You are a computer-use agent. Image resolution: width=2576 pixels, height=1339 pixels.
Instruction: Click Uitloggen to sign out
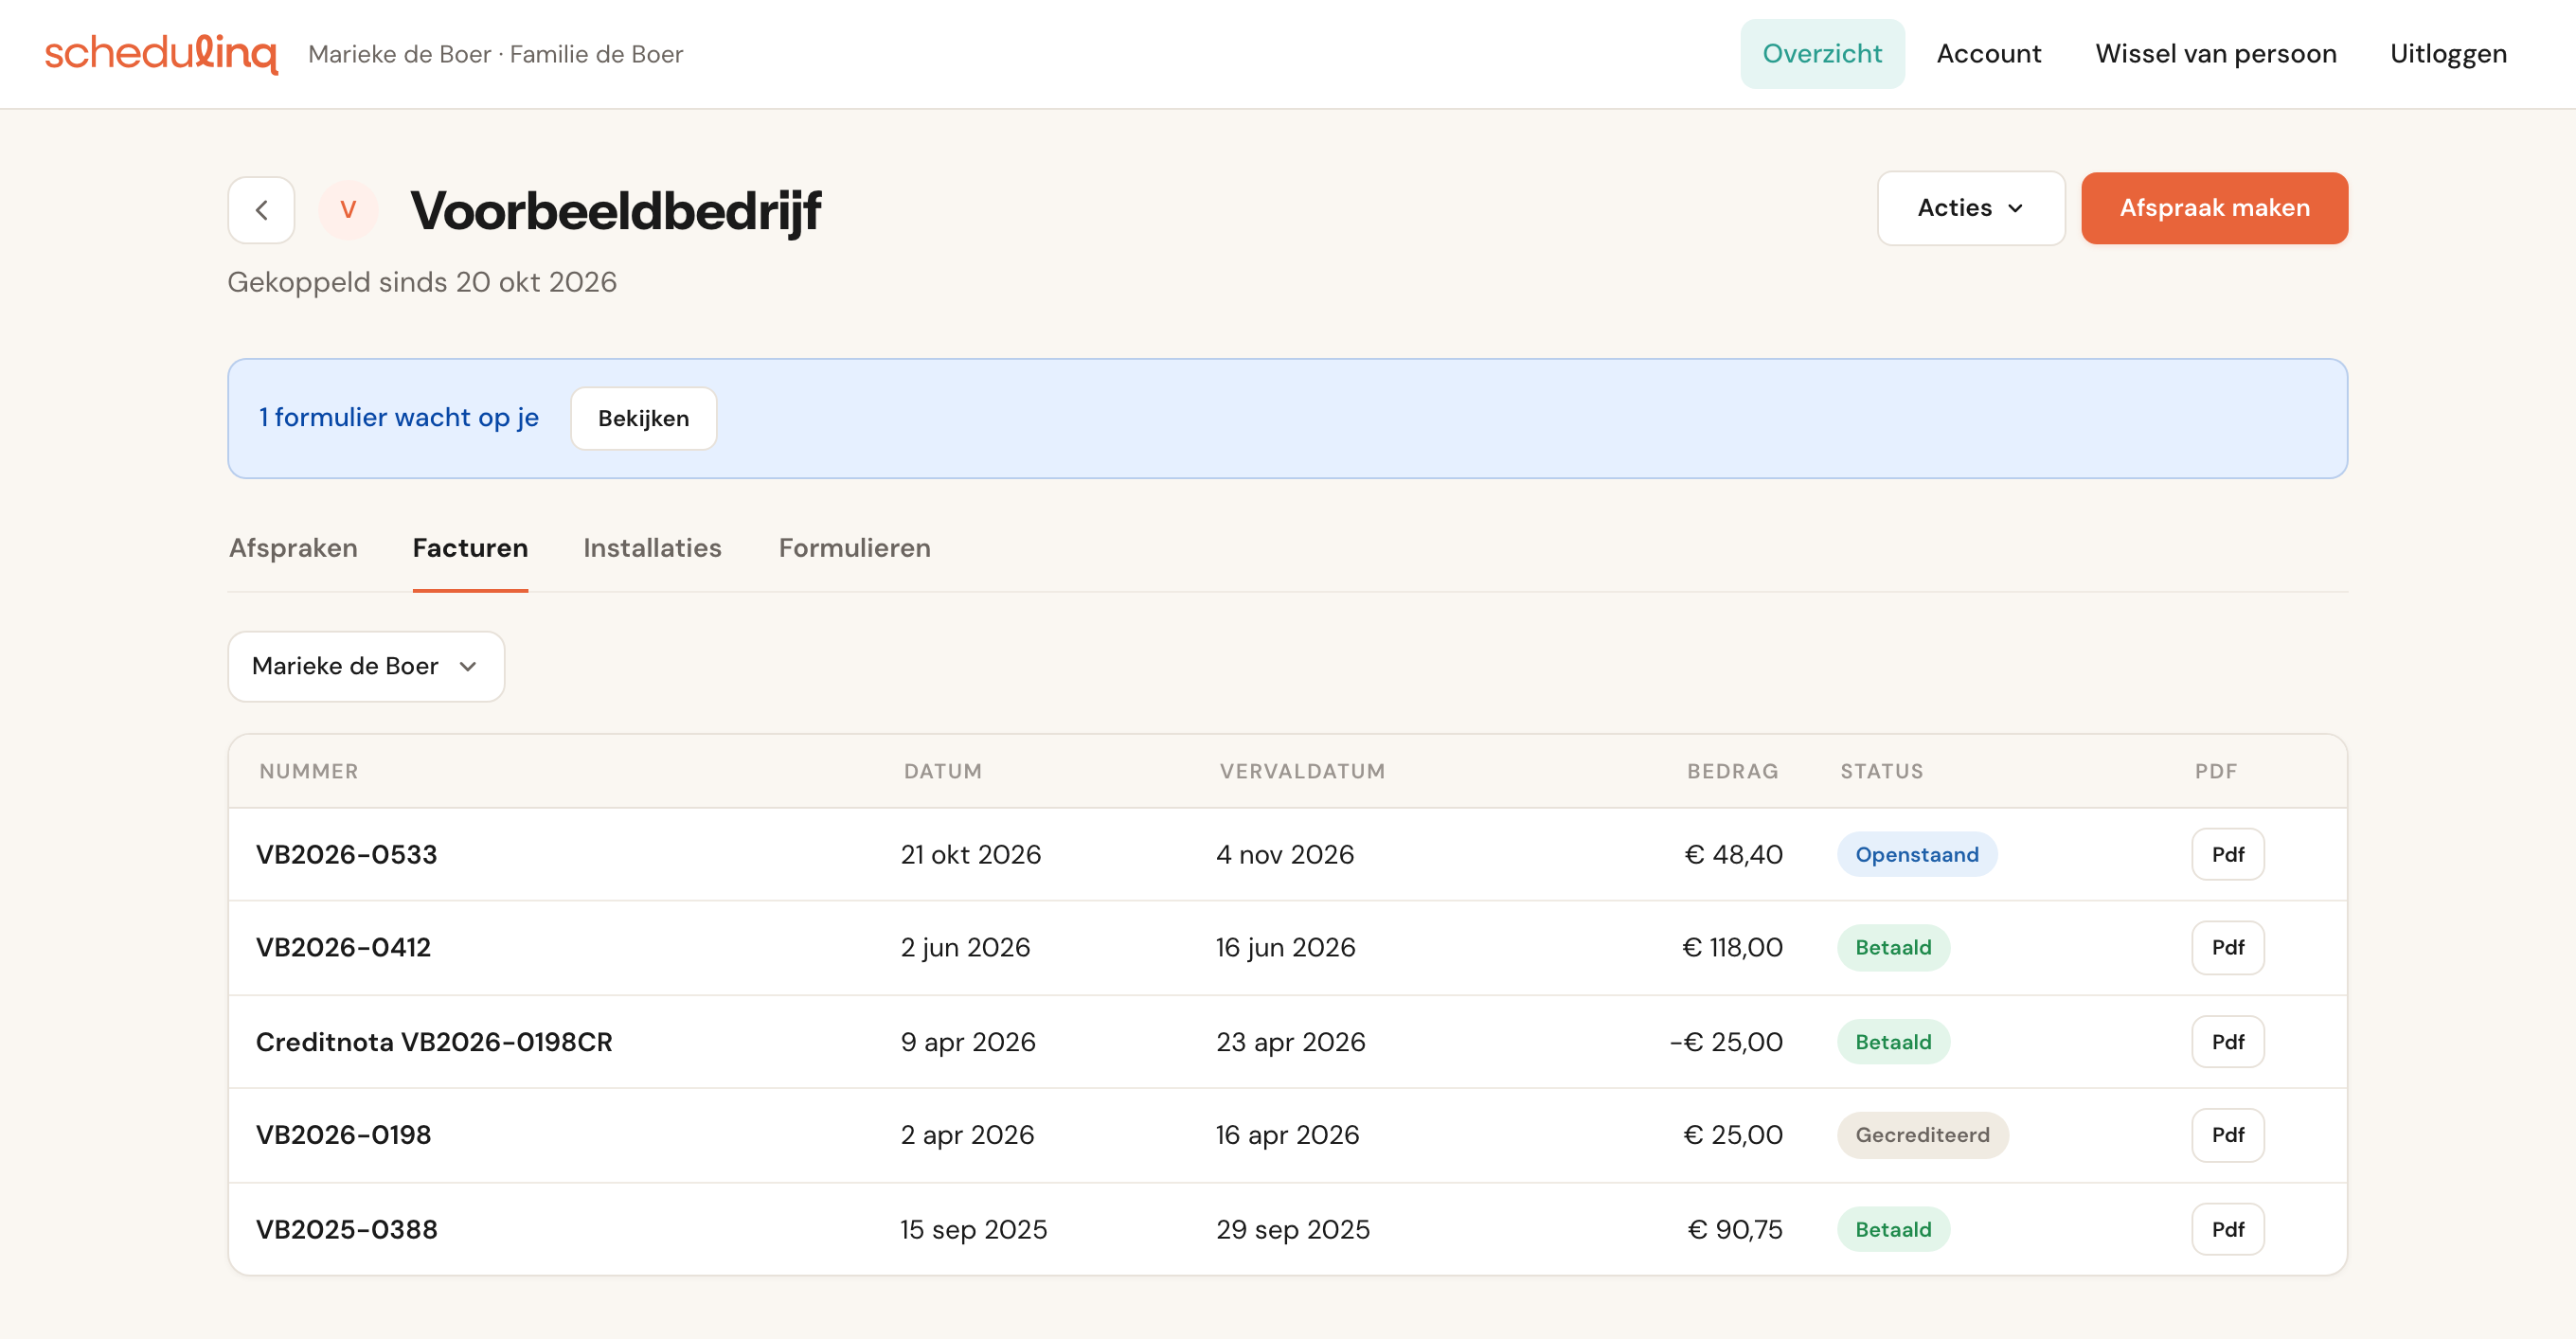coord(2448,54)
